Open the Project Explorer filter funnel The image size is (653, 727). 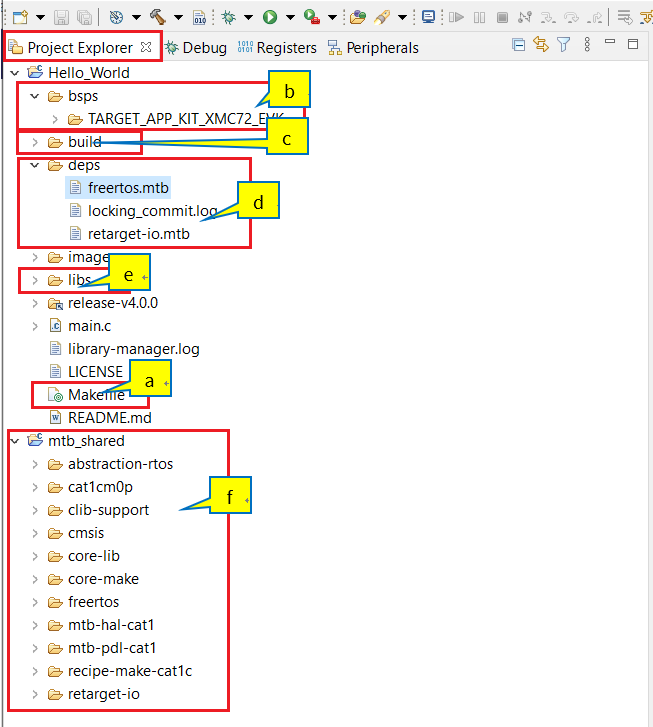coord(564,45)
